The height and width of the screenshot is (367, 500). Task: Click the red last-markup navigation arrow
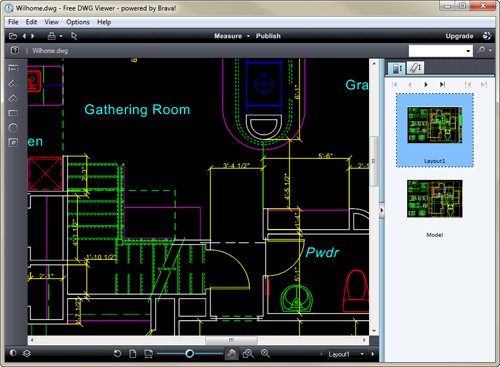[x=484, y=85]
